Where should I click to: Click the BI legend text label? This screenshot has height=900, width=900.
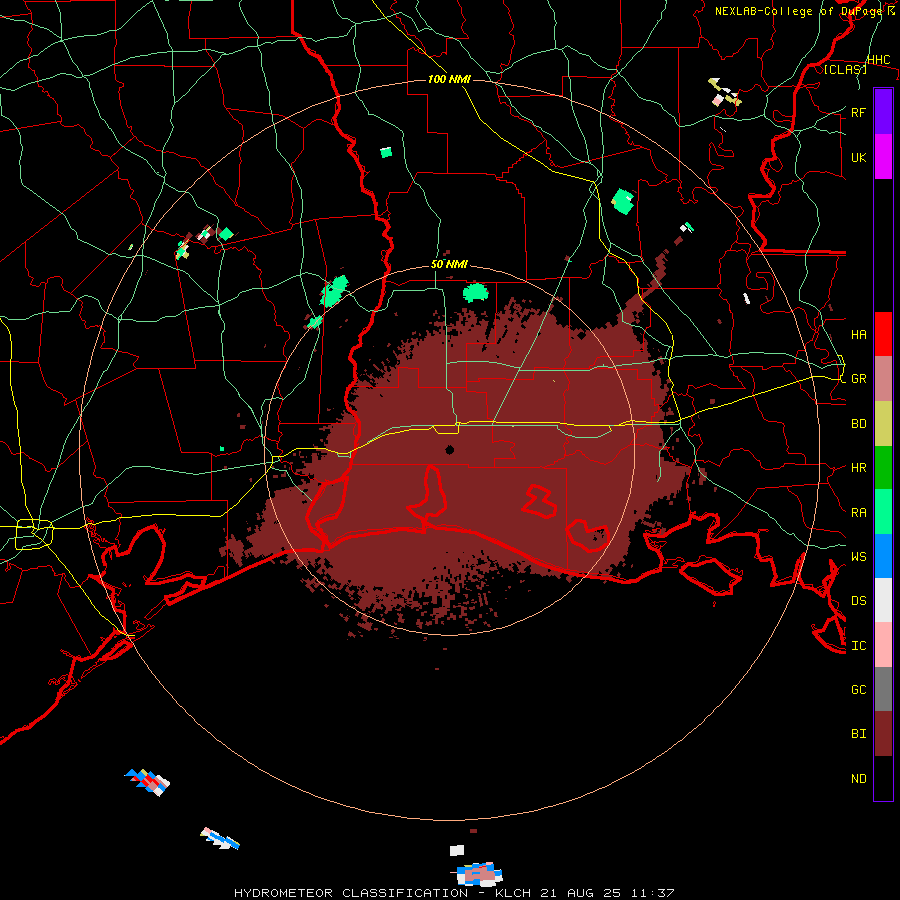[x=858, y=734]
